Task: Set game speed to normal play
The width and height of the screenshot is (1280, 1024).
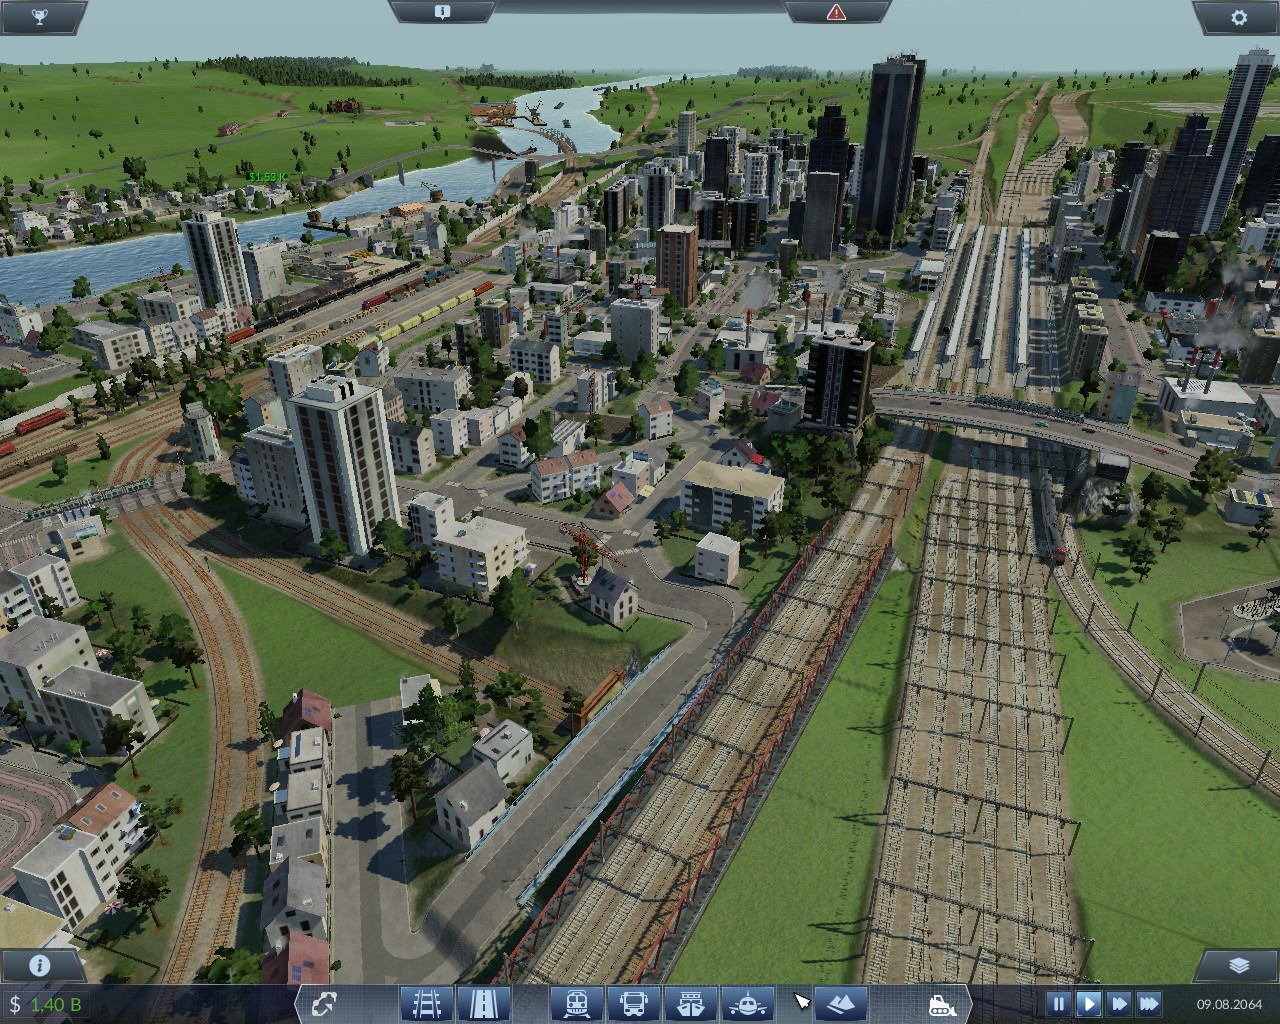Action: pos(1089,1003)
